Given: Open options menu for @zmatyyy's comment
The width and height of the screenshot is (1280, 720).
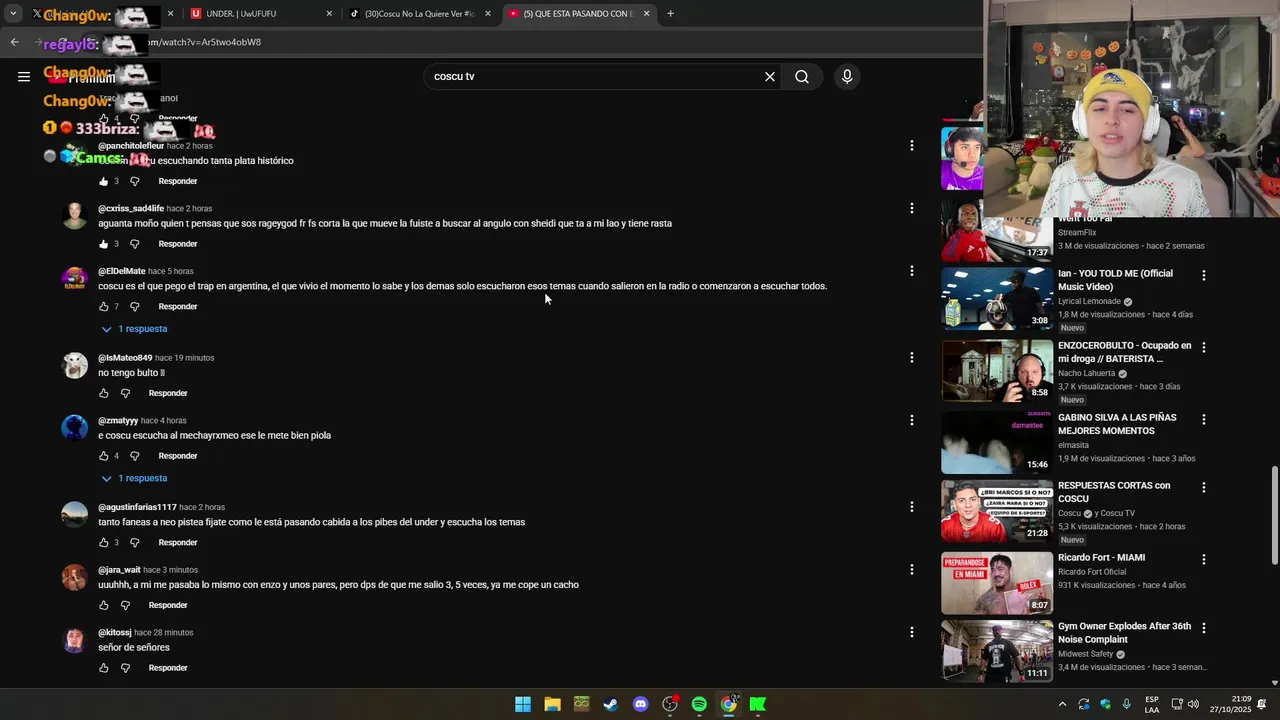Looking at the screenshot, I should click(911, 420).
